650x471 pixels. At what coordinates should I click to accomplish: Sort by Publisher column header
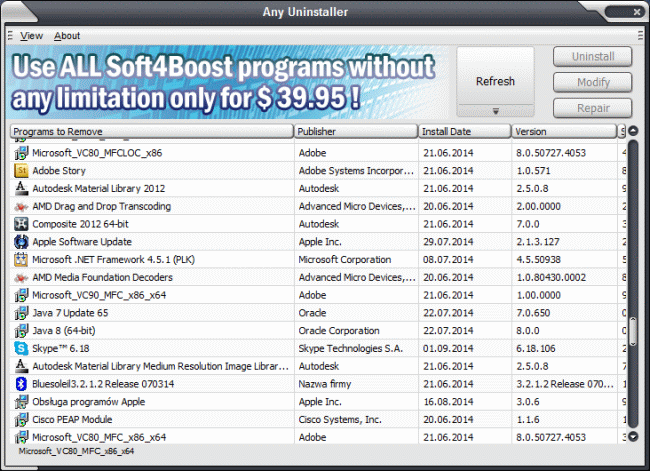[x=356, y=131]
